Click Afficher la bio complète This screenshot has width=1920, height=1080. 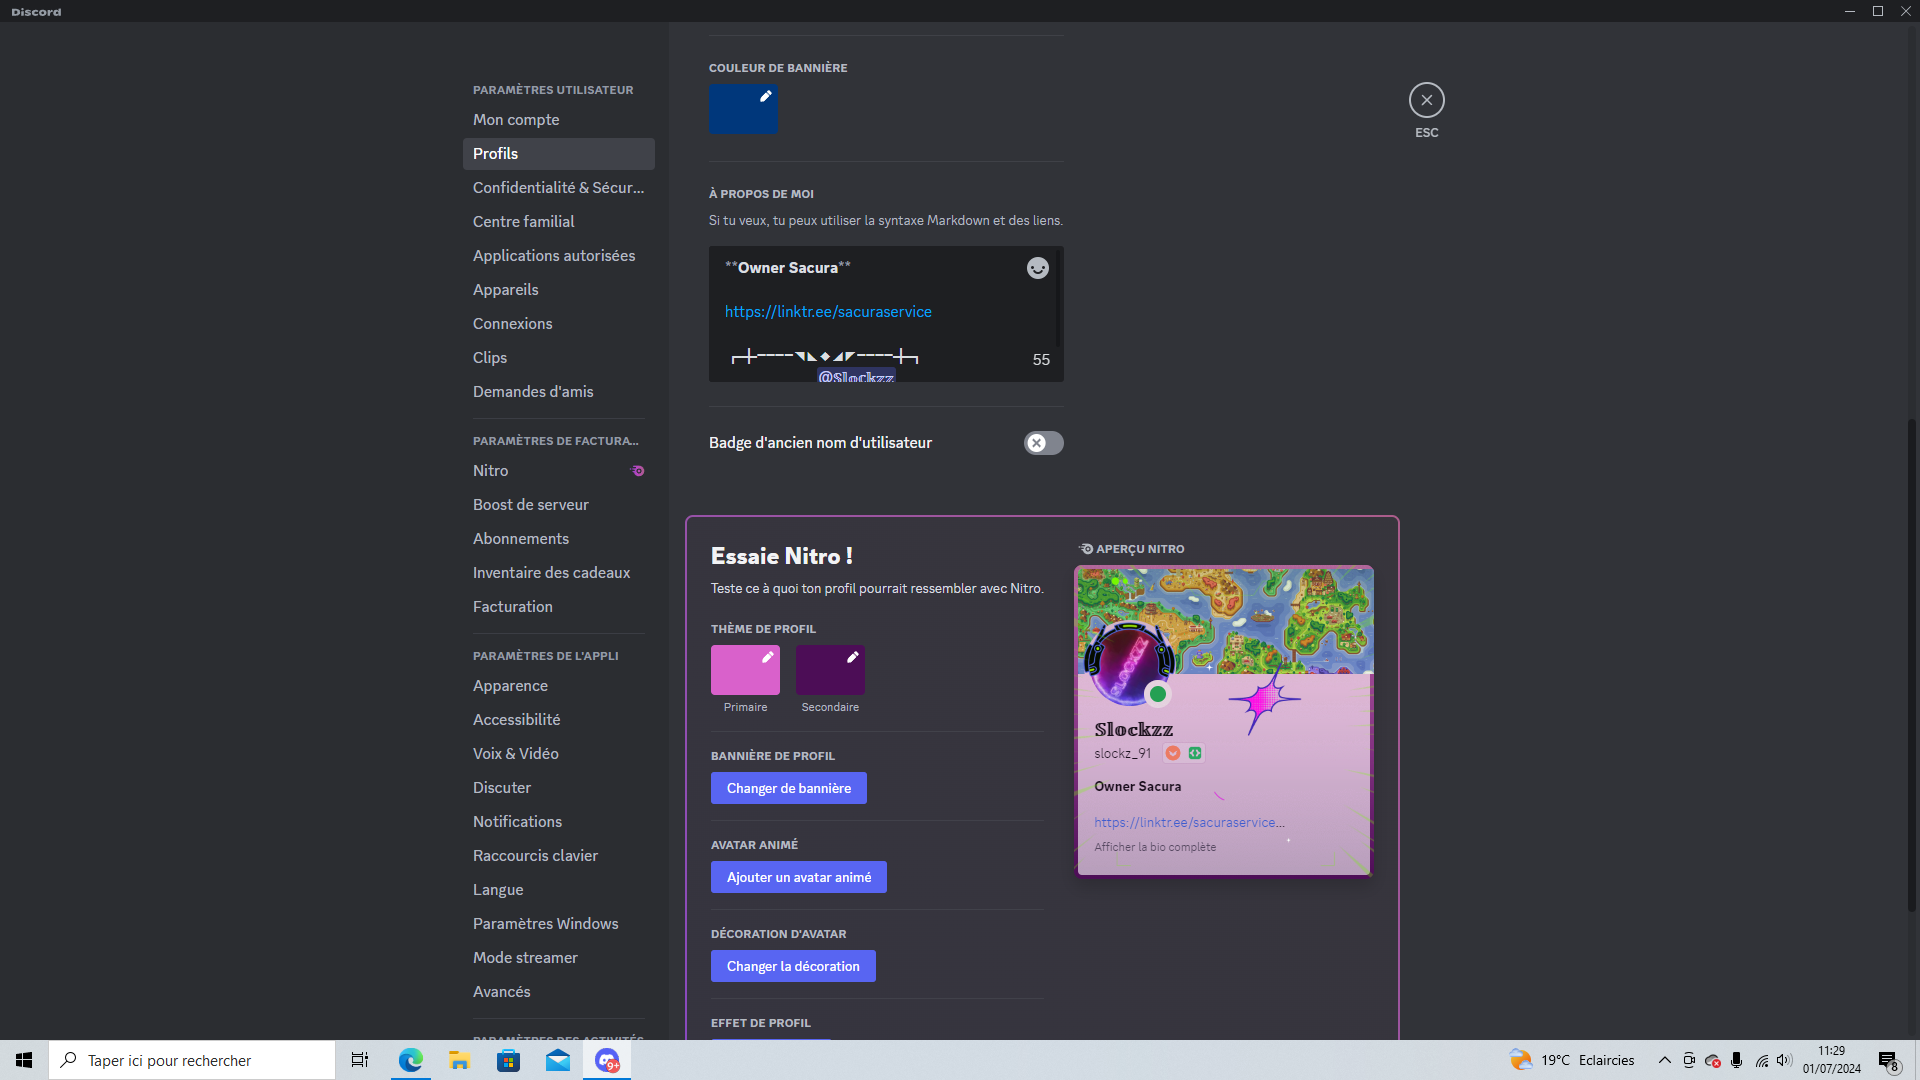pyautogui.click(x=1155, y=847)
